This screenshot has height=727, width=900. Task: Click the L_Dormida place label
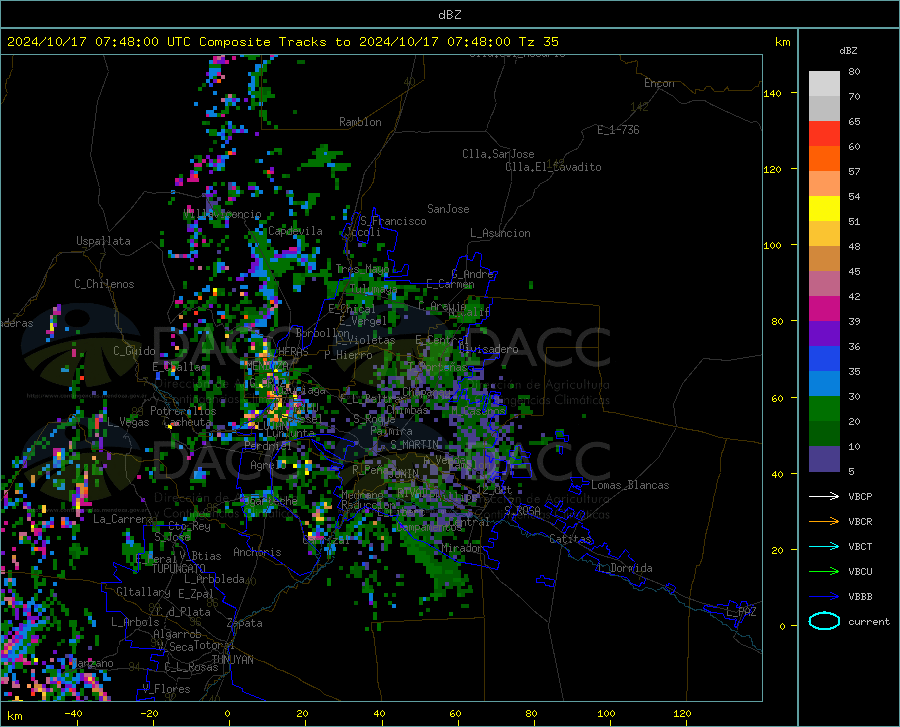pyautogui.click(x=625, y=568)
